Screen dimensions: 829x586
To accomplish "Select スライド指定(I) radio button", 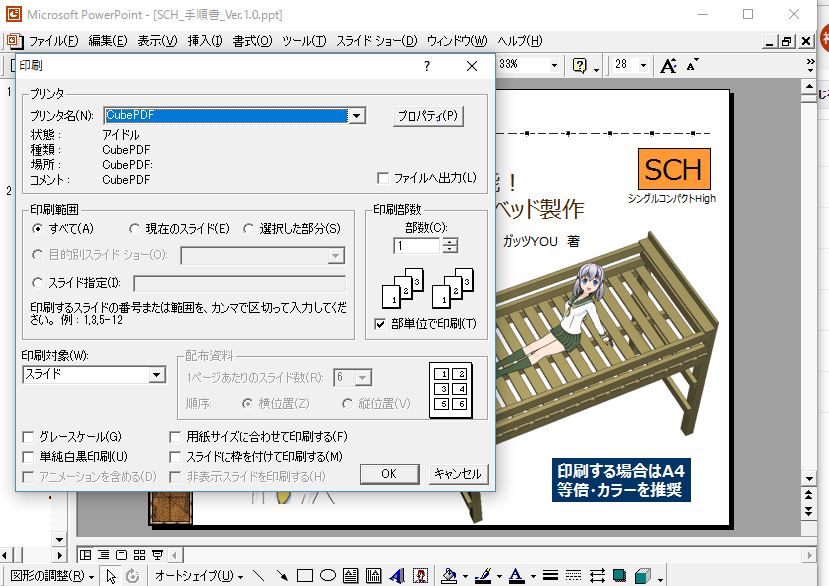I will click(x=38, y=283).
